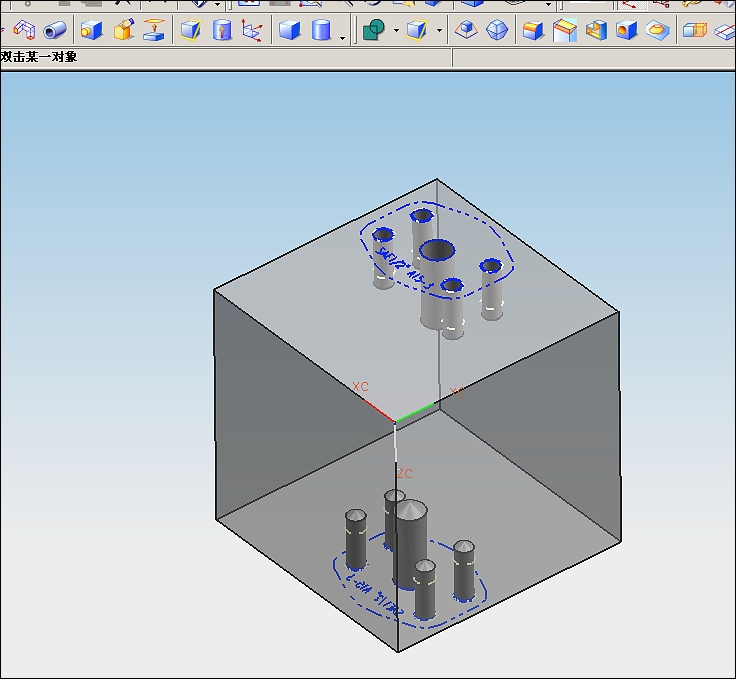Open the dropdown beside the second Trim Body icon

[439, 31]
